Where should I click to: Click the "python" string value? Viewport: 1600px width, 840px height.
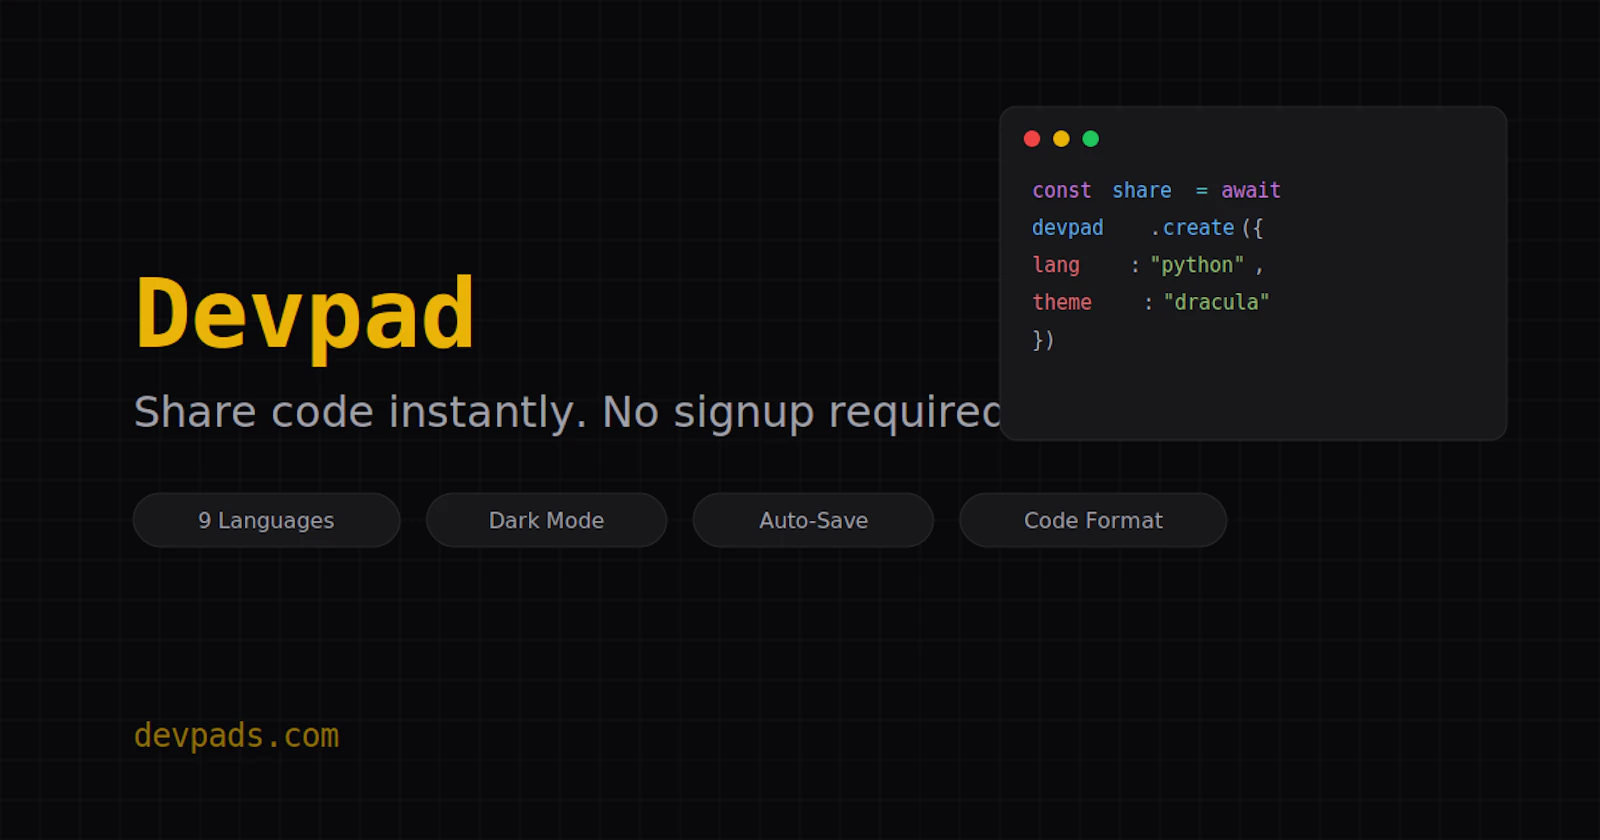(1197, 265)
